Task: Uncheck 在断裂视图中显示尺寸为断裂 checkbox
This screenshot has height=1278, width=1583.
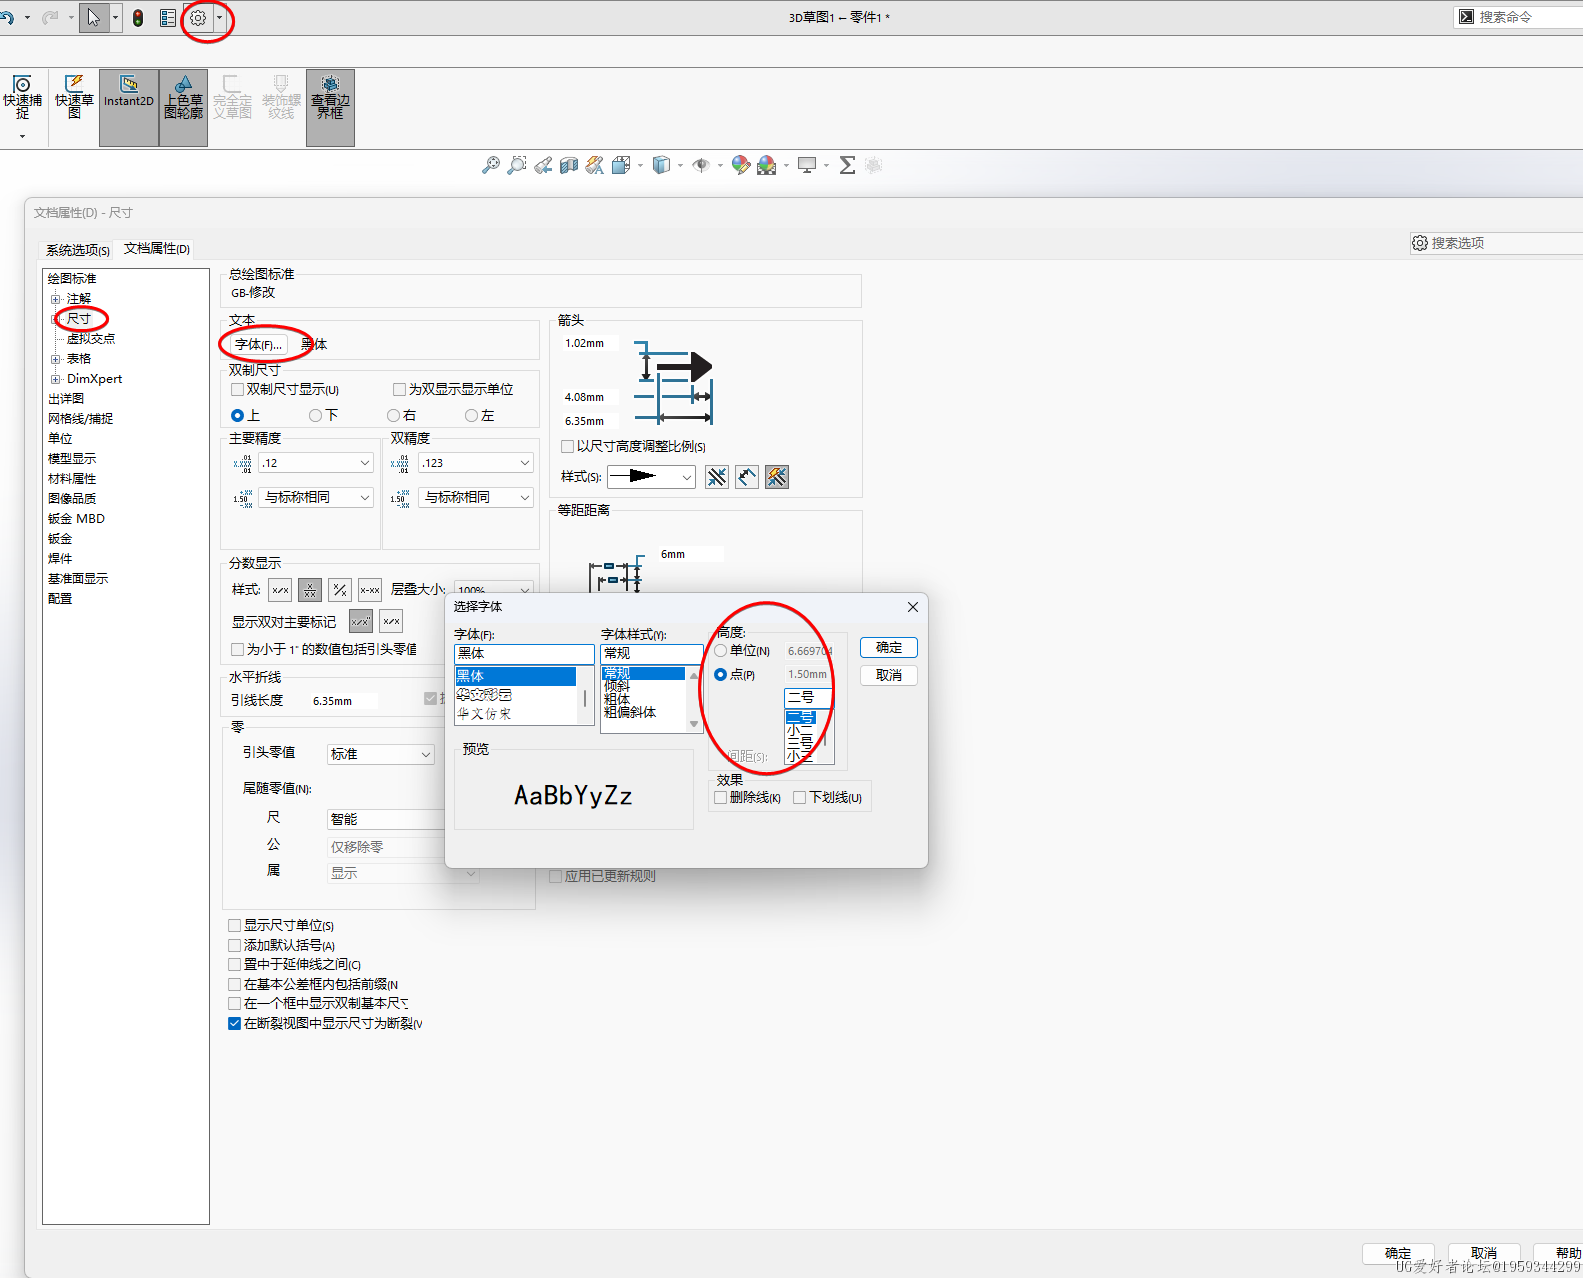Action: (x=234, y=1023)
